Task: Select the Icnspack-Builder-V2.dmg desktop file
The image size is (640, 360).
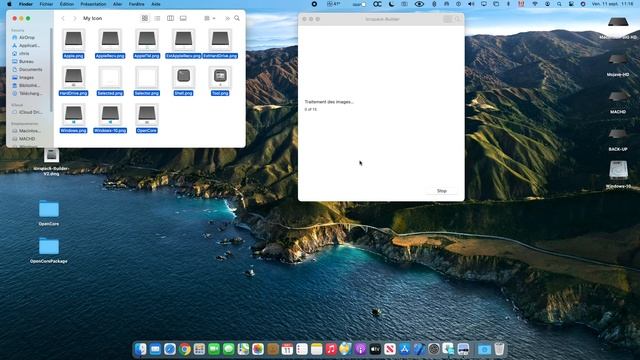Action: pyautogui.click(x=51, y=155)
